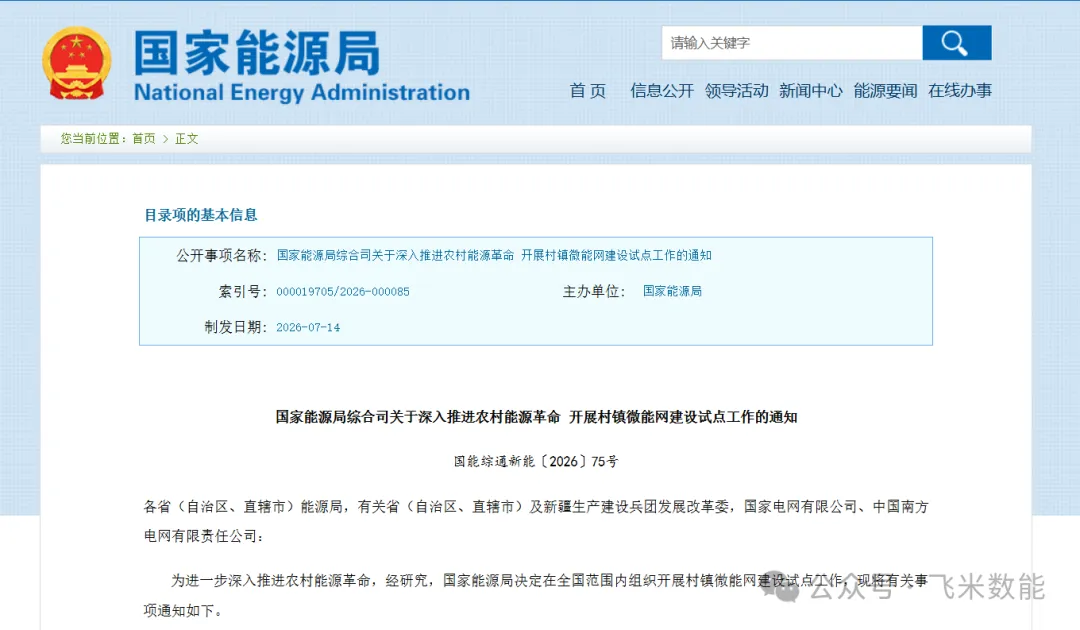This screenshot has height=630, width=1080.
Task: Click document number 国能综通新能〔2026〕75号
Action: click(x=536, y=461)
